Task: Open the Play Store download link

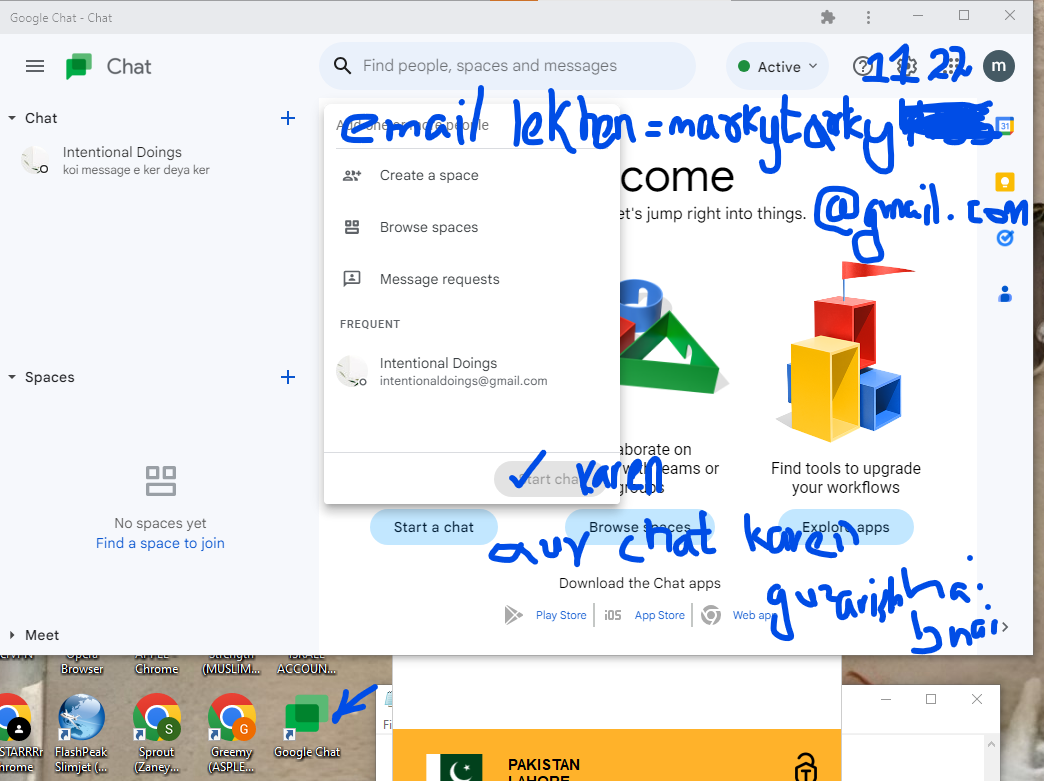Action: [561, 615]
